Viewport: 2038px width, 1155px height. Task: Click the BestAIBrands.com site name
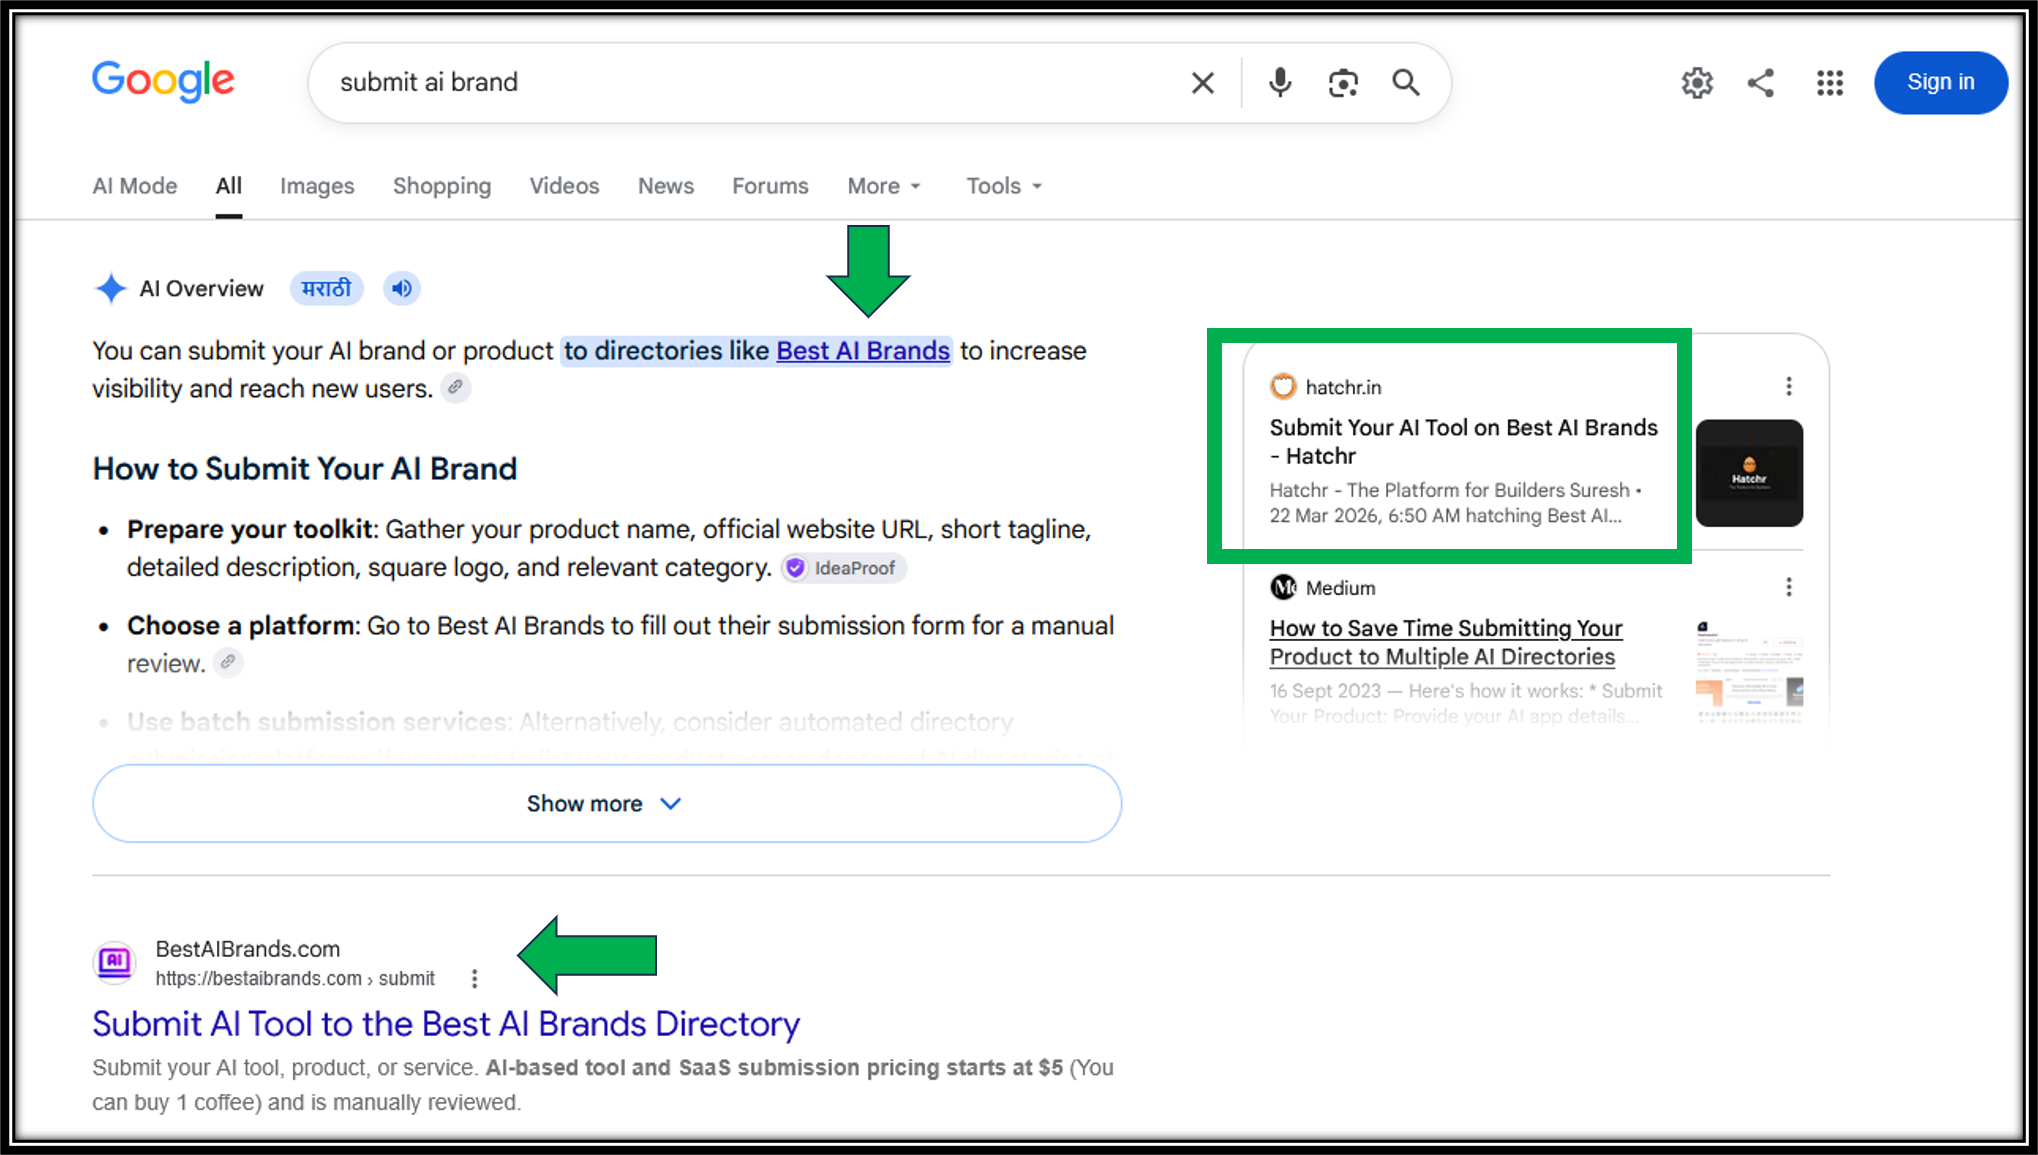[248, 949]
